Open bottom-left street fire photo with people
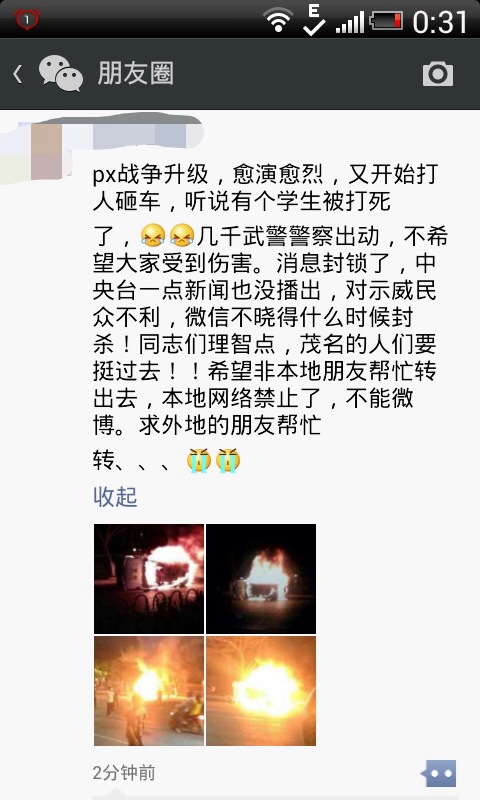 [x=149, y=691]
